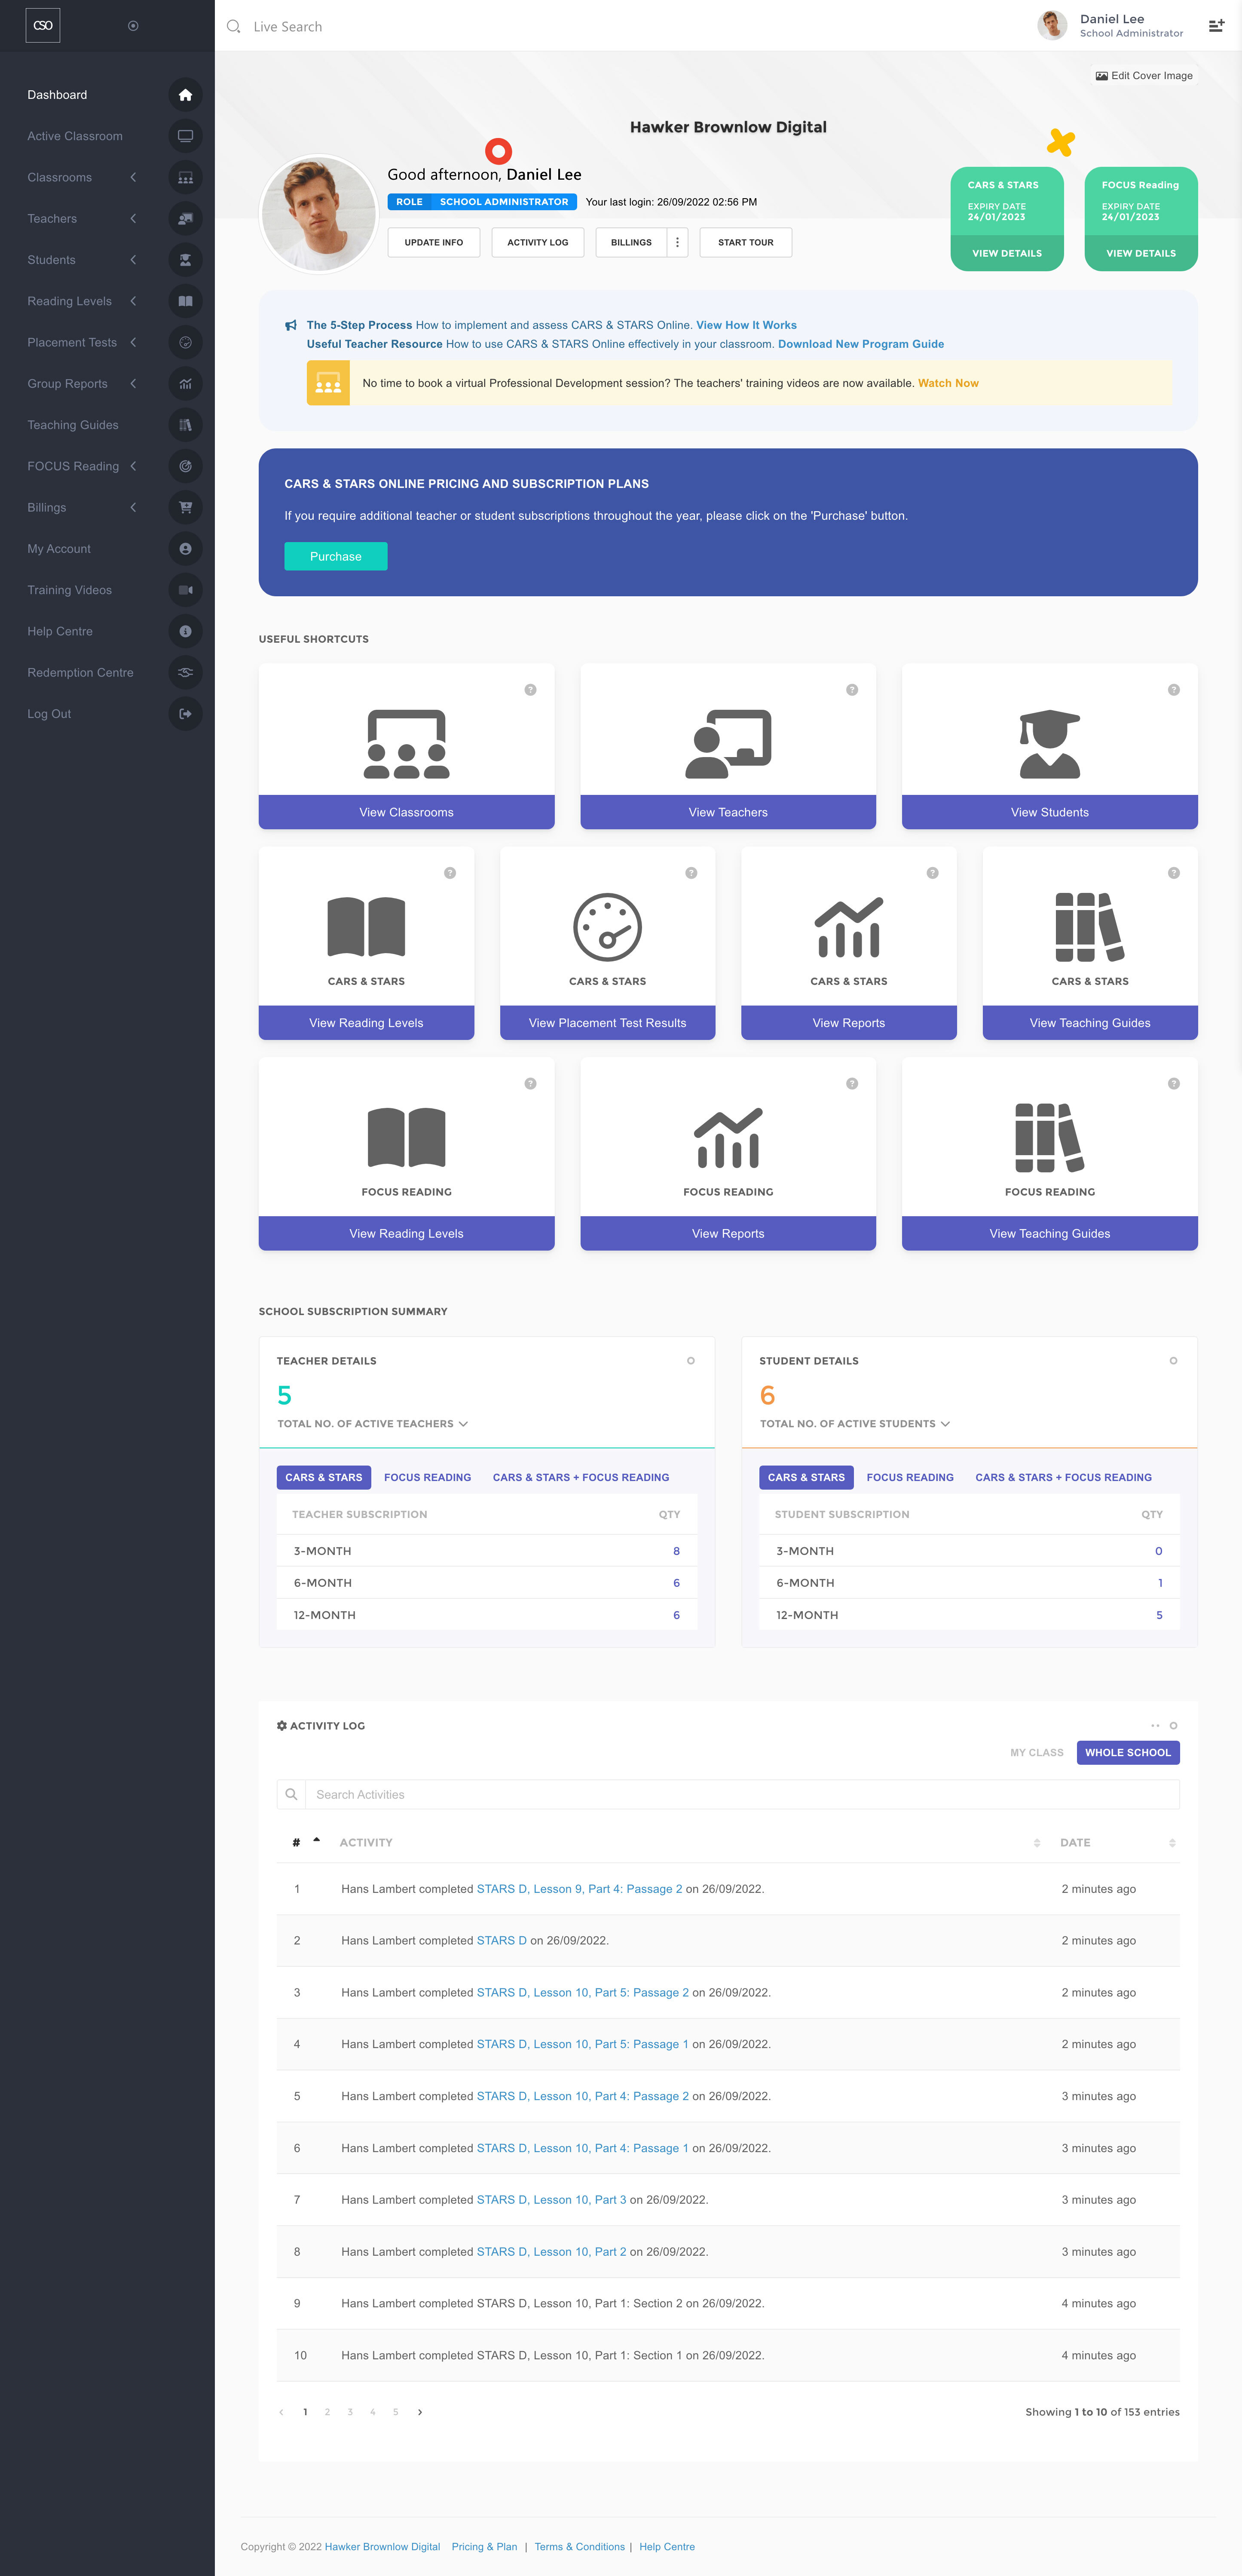
Task: Click the classrooms icon on View Classrooms card
Action: click(407, 744)
